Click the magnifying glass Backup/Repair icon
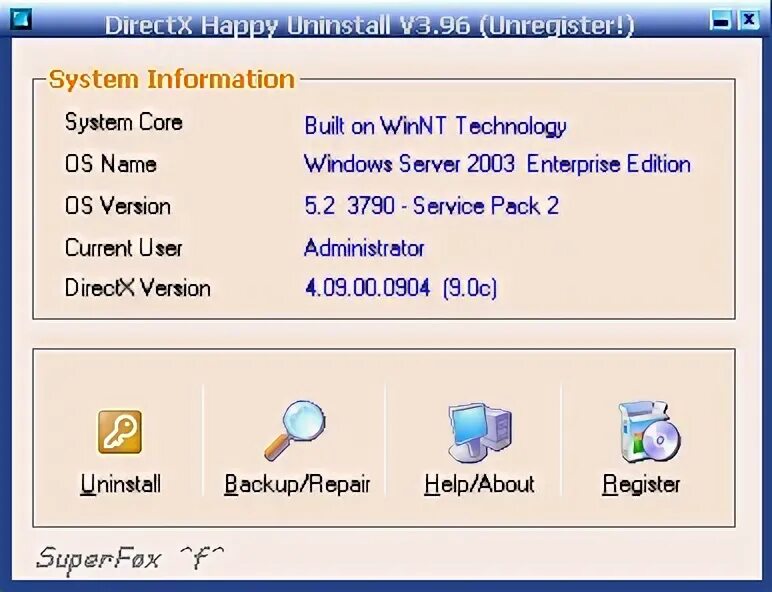The height and width of the screenshot is (592, 772). pos(295,431)
